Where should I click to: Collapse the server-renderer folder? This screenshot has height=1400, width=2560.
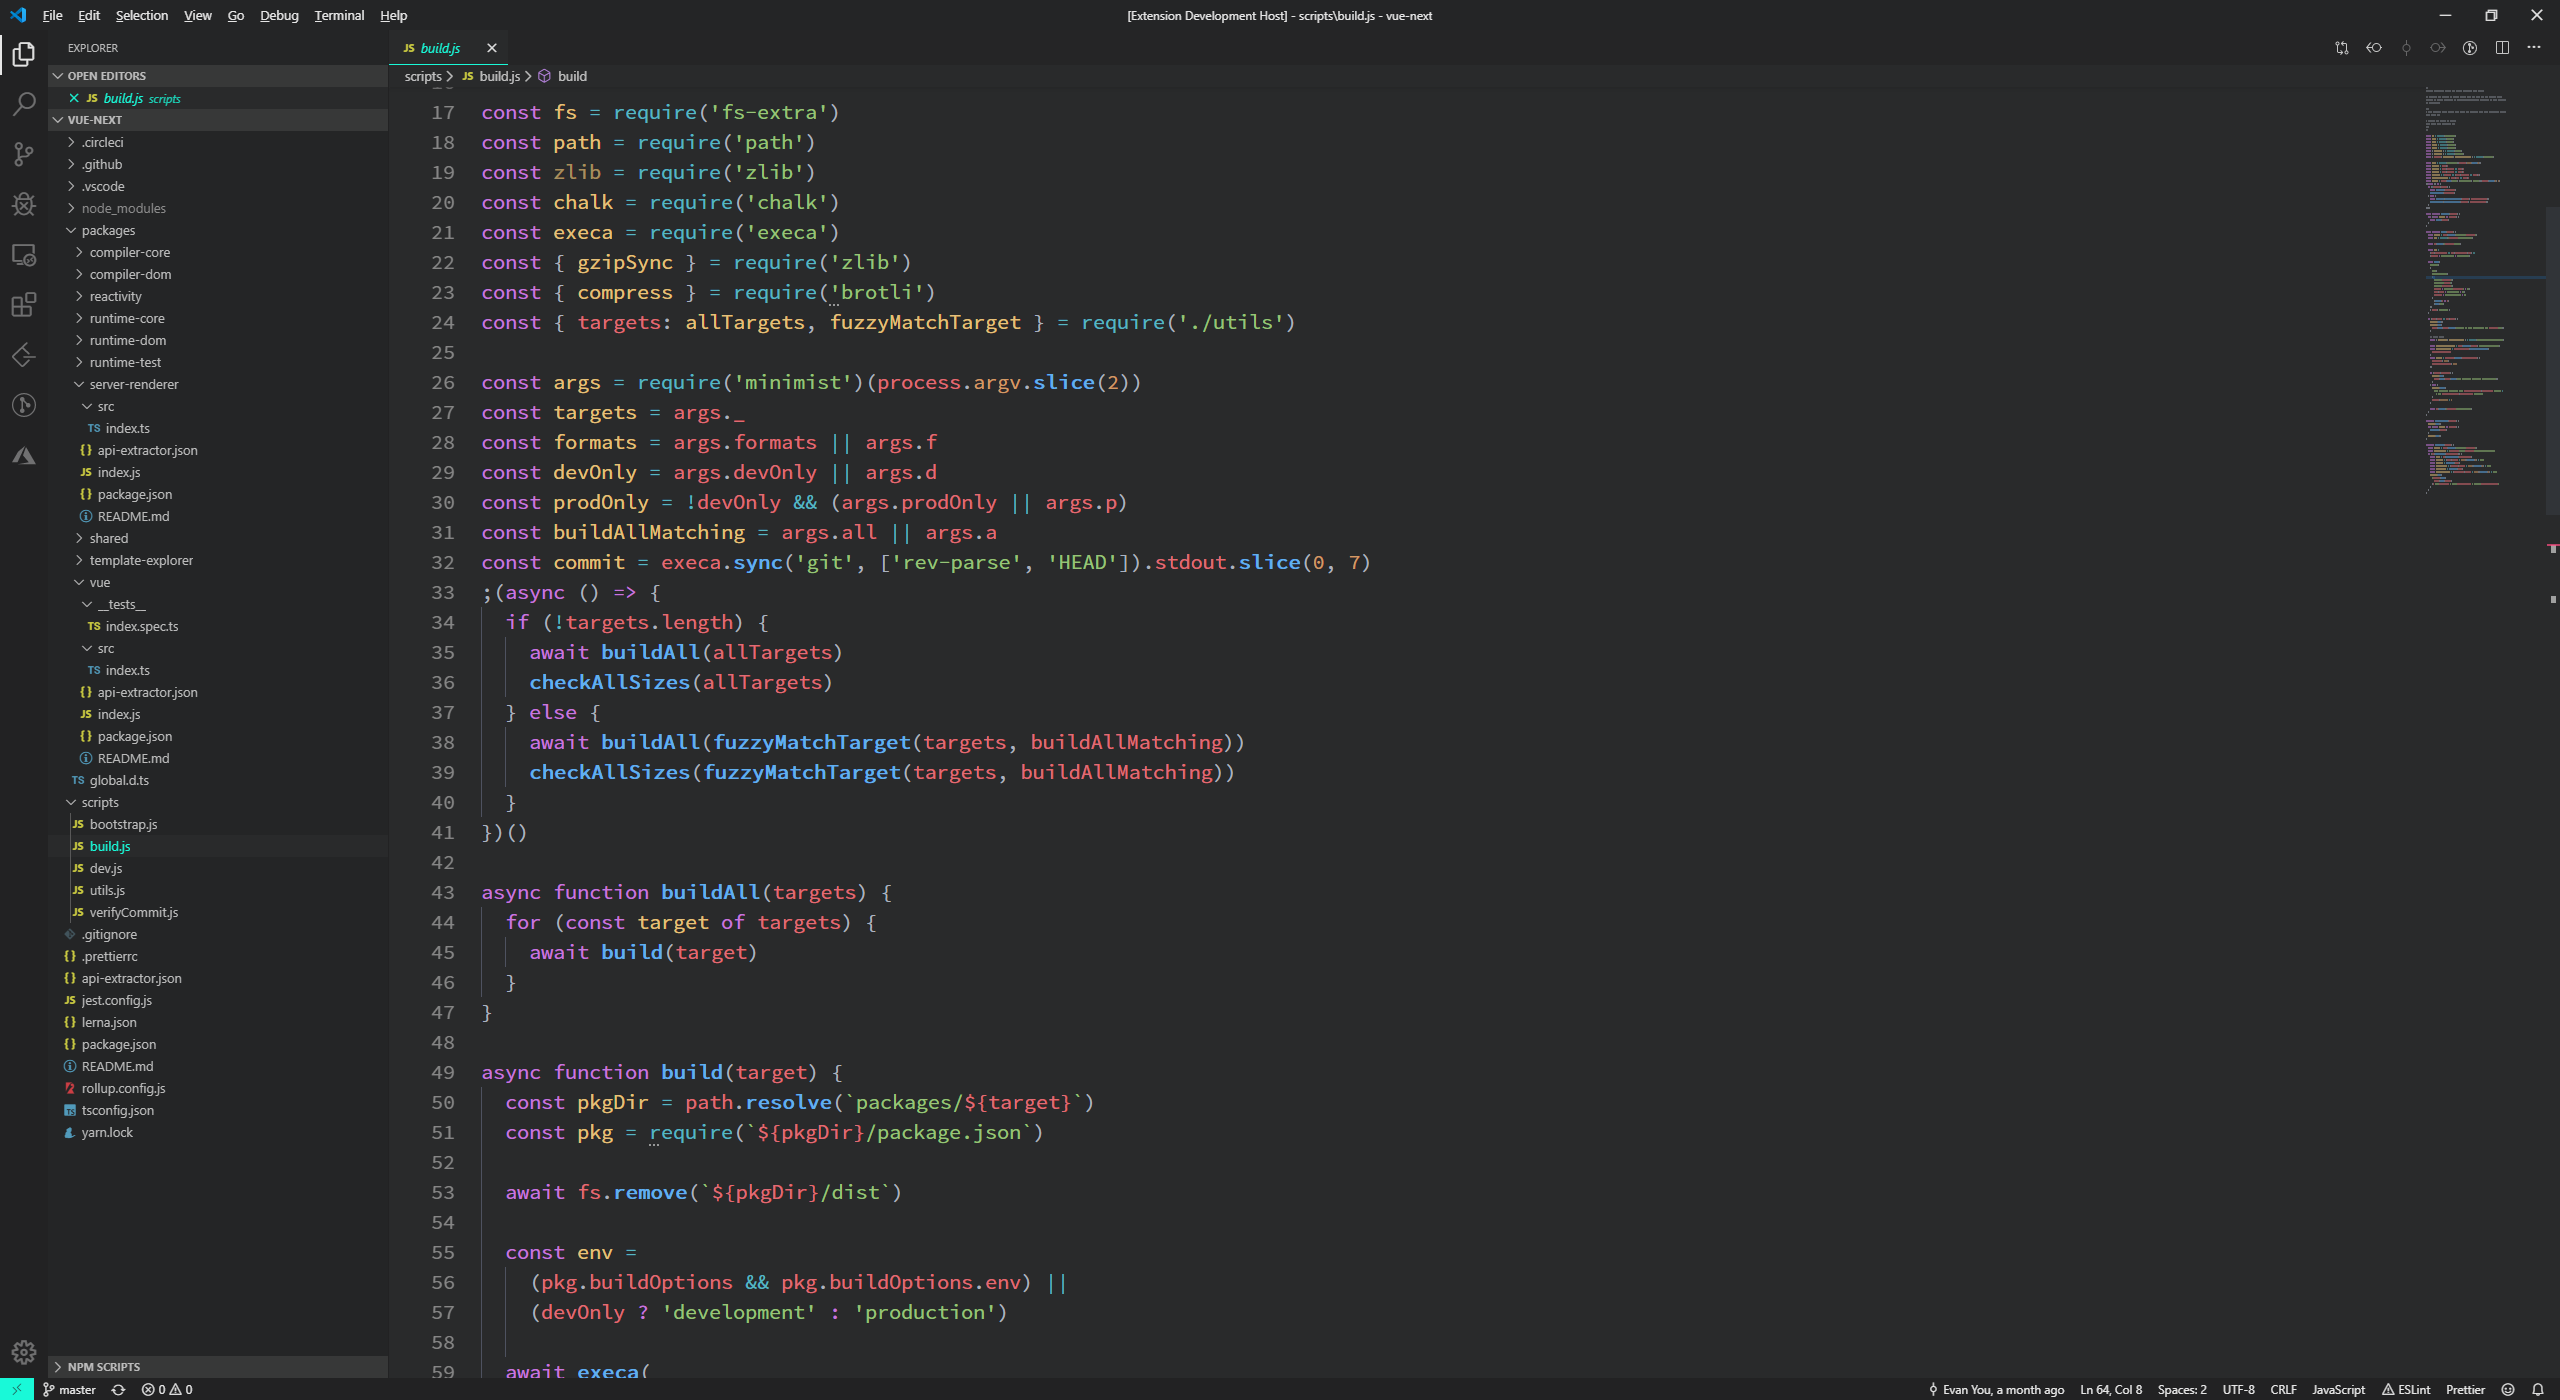click(133, 384)
